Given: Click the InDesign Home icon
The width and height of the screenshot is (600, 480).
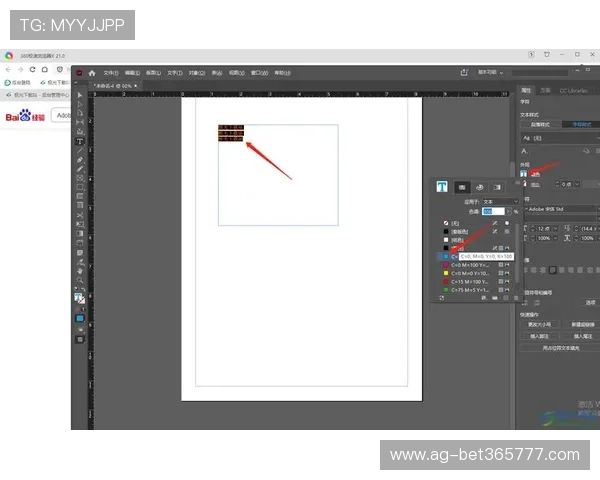Looking at the screenshot, I should (x=92, y=73).
